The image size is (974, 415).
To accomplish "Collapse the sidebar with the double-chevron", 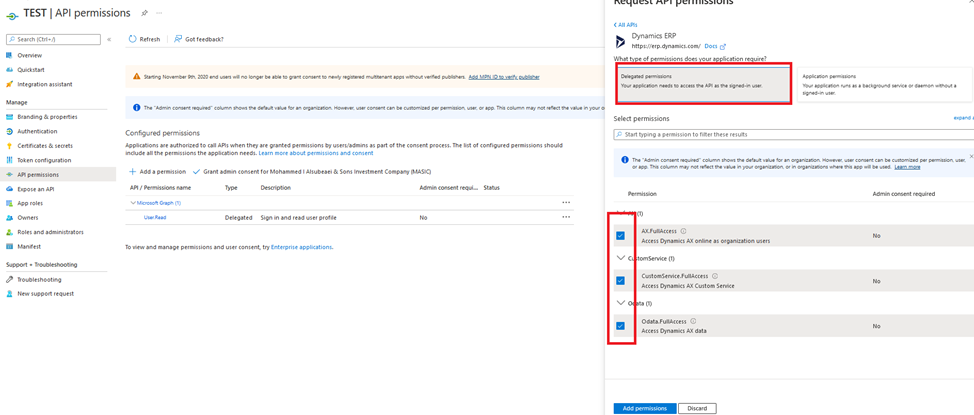I will click(109, 39).
